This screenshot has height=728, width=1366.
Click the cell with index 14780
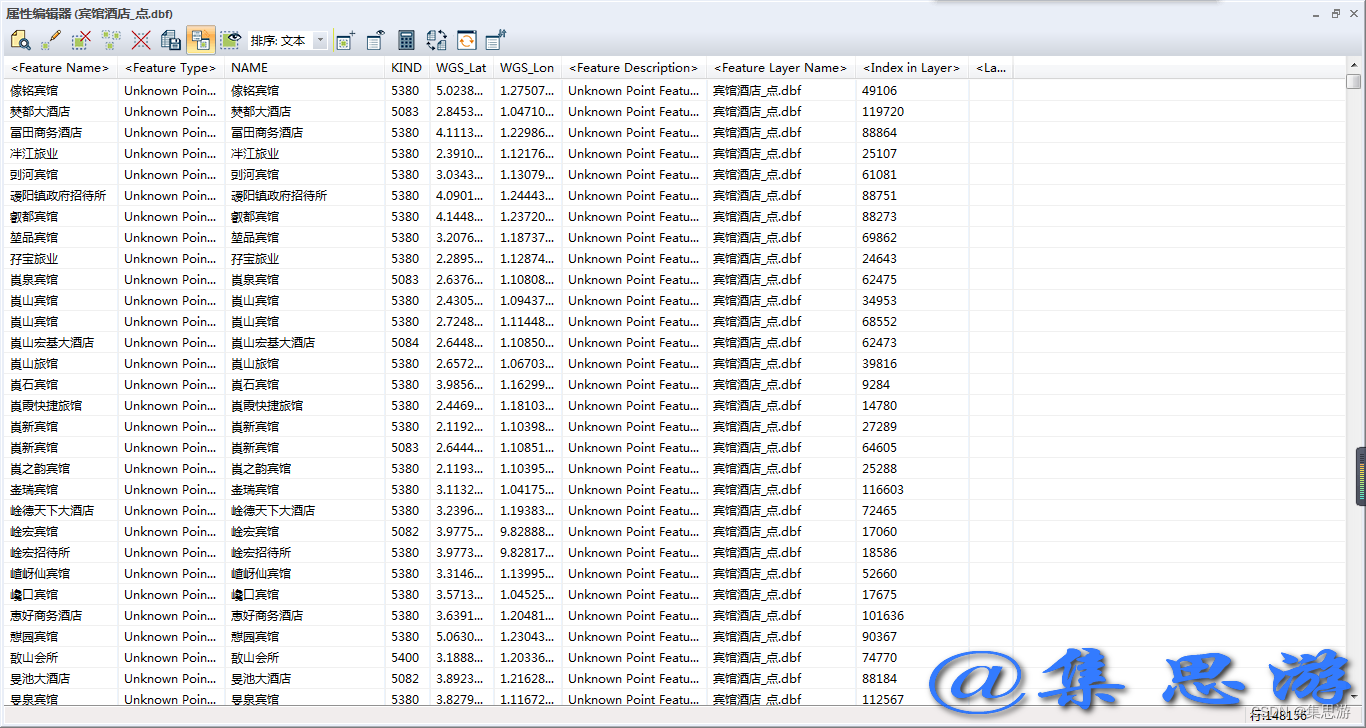912,405
